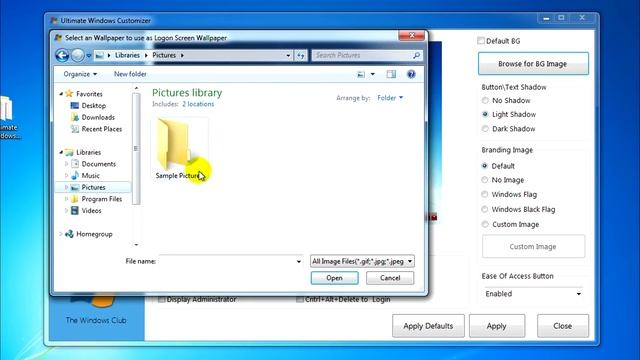Click Apply Defaults button
The height and width of the screenshot is (360, 640).
[x=428, y=326]
